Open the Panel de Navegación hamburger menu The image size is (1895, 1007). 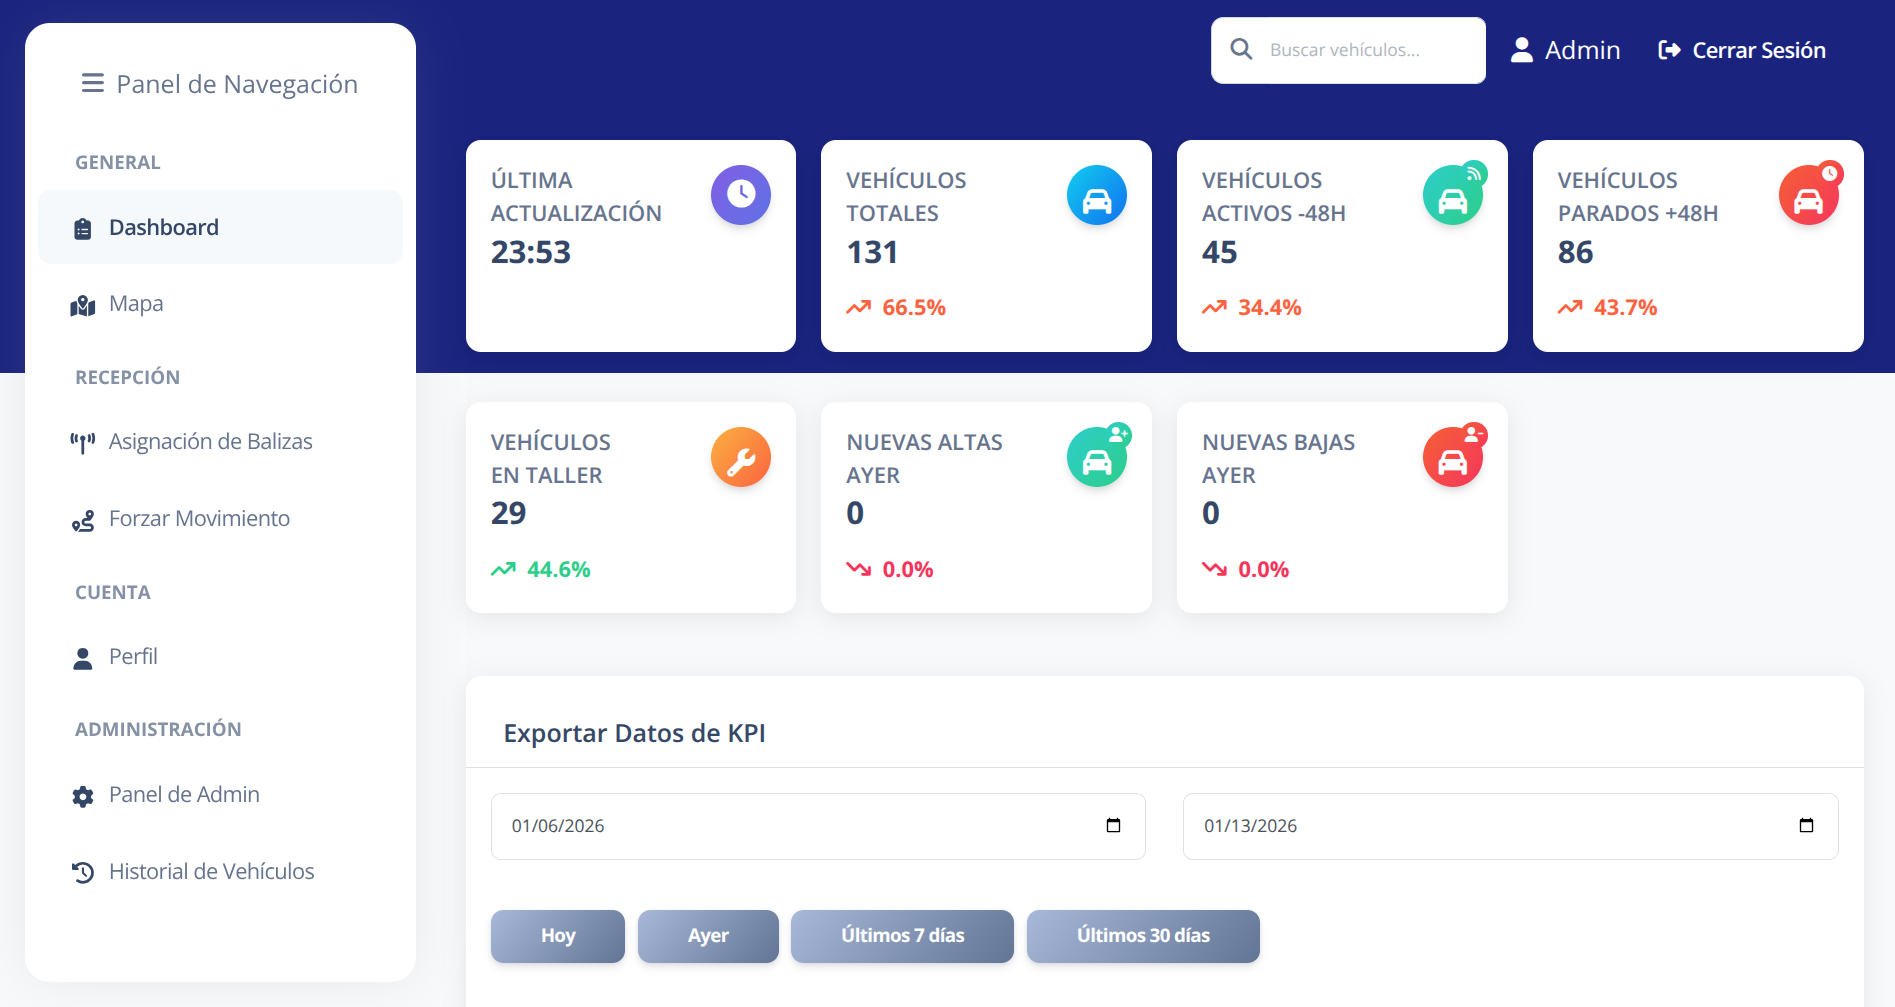[93, 83]
